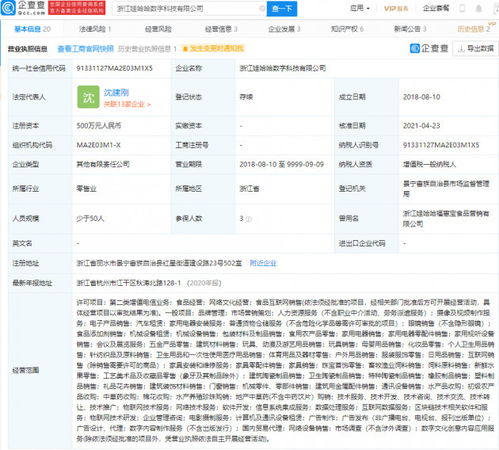Click the mobile phone icon in header
Image resolution: width=499 pixels, height=450 pixels.
click(462, 8)
